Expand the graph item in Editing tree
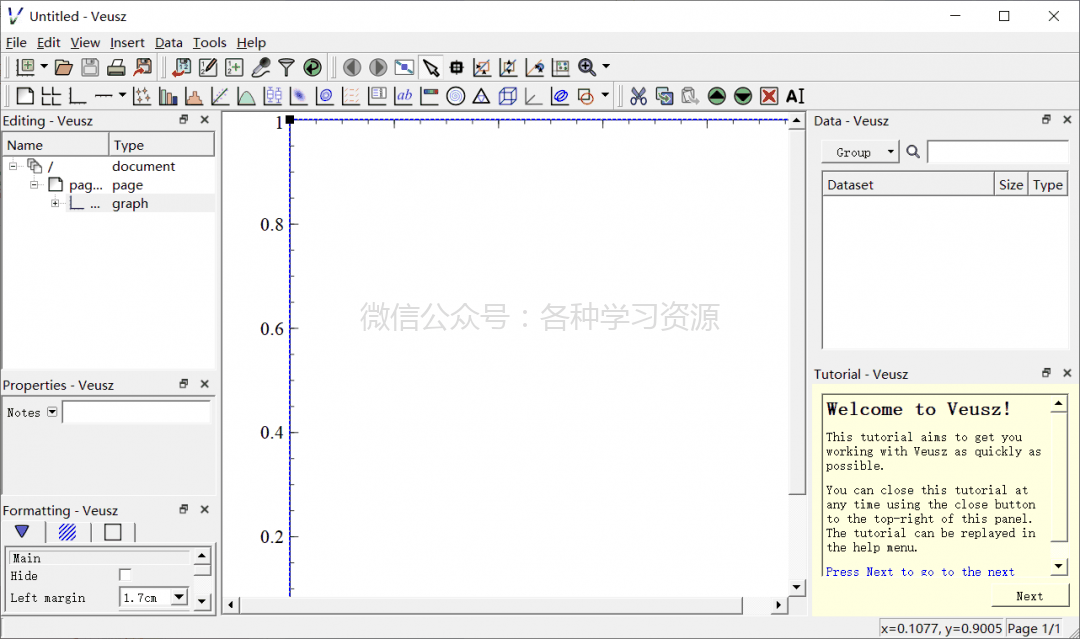Image resolution: width=1080 pixels, height=639 pixels. 56,203
